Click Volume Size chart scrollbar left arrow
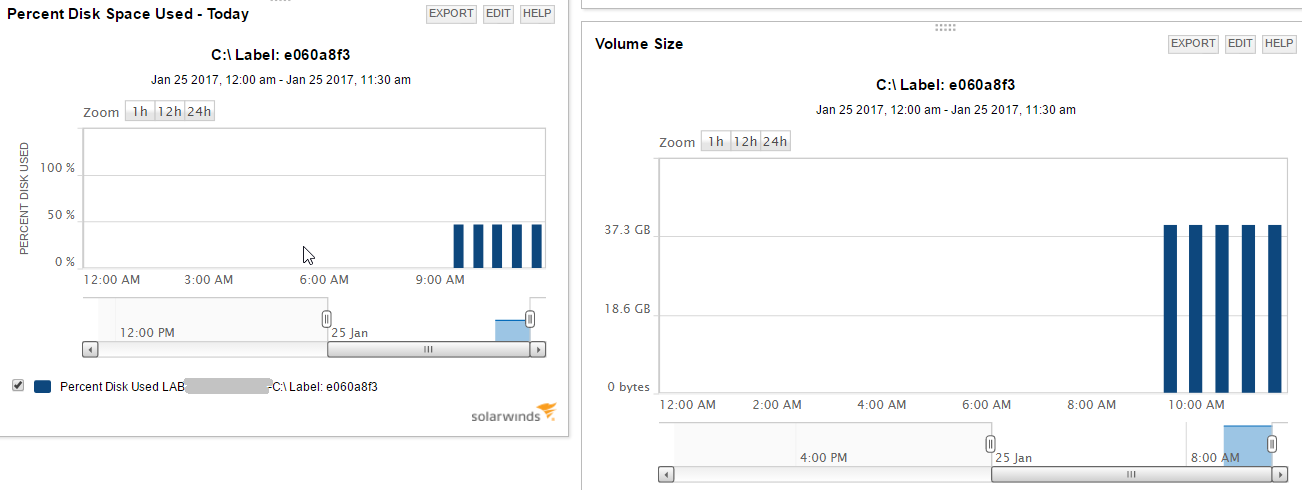 pos(666,475)
